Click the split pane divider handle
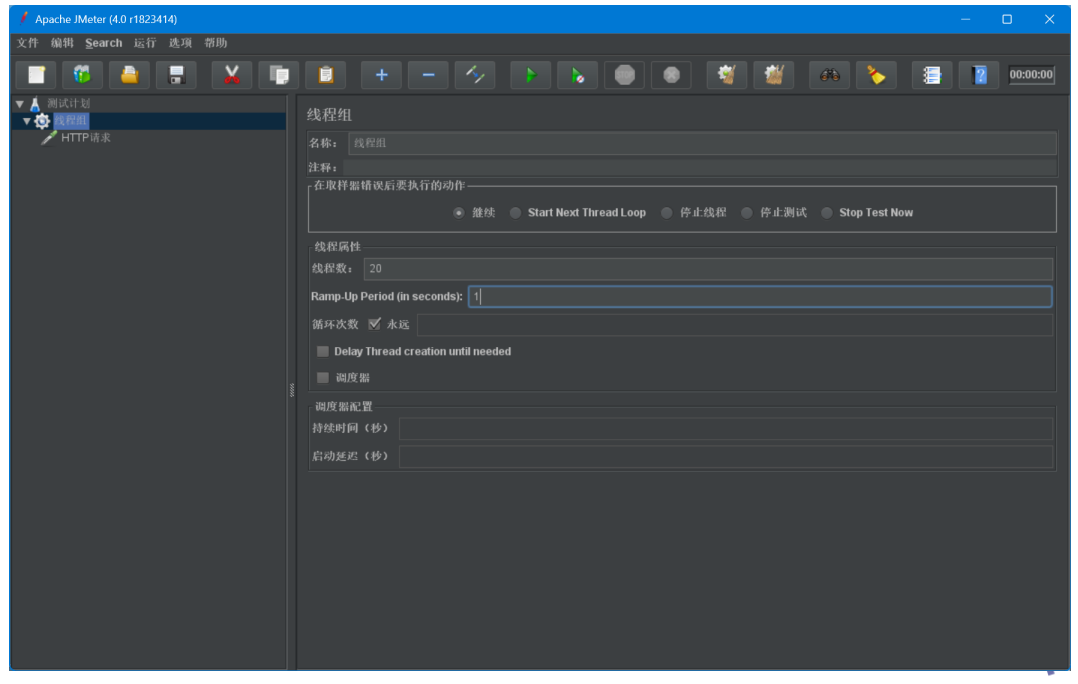 click(x=292, y=390)
